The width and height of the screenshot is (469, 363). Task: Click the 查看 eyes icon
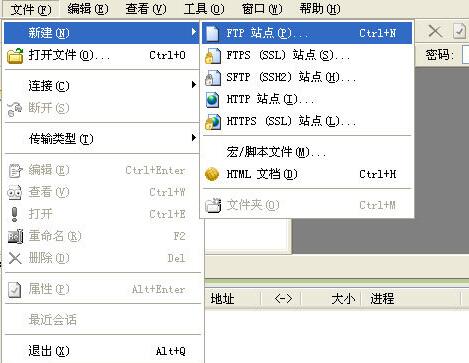coord(15,193)
